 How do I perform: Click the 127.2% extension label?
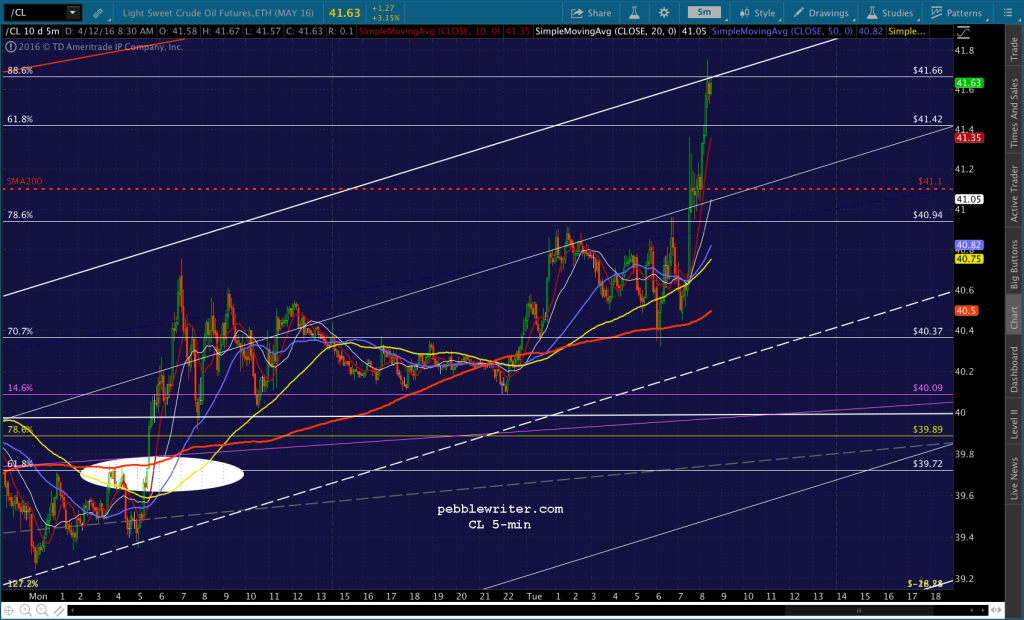coord(23,583)
